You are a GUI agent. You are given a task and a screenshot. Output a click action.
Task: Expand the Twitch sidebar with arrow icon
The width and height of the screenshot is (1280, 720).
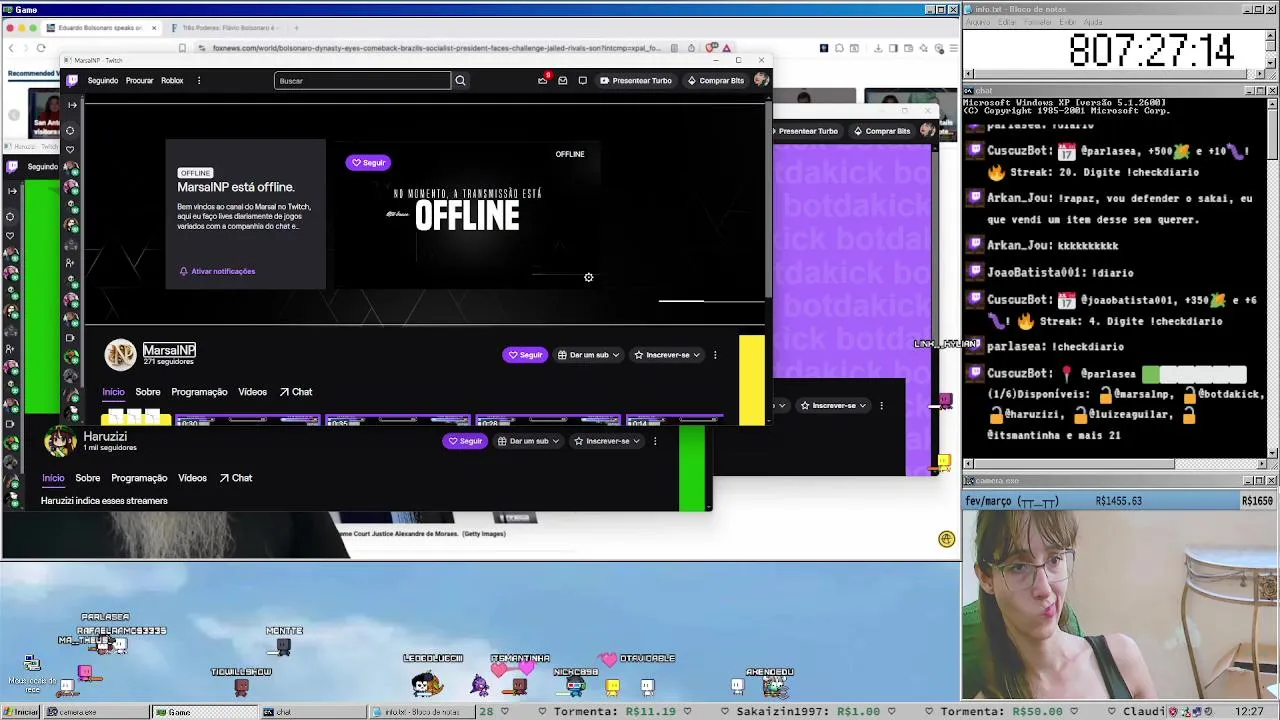(71, 104)
